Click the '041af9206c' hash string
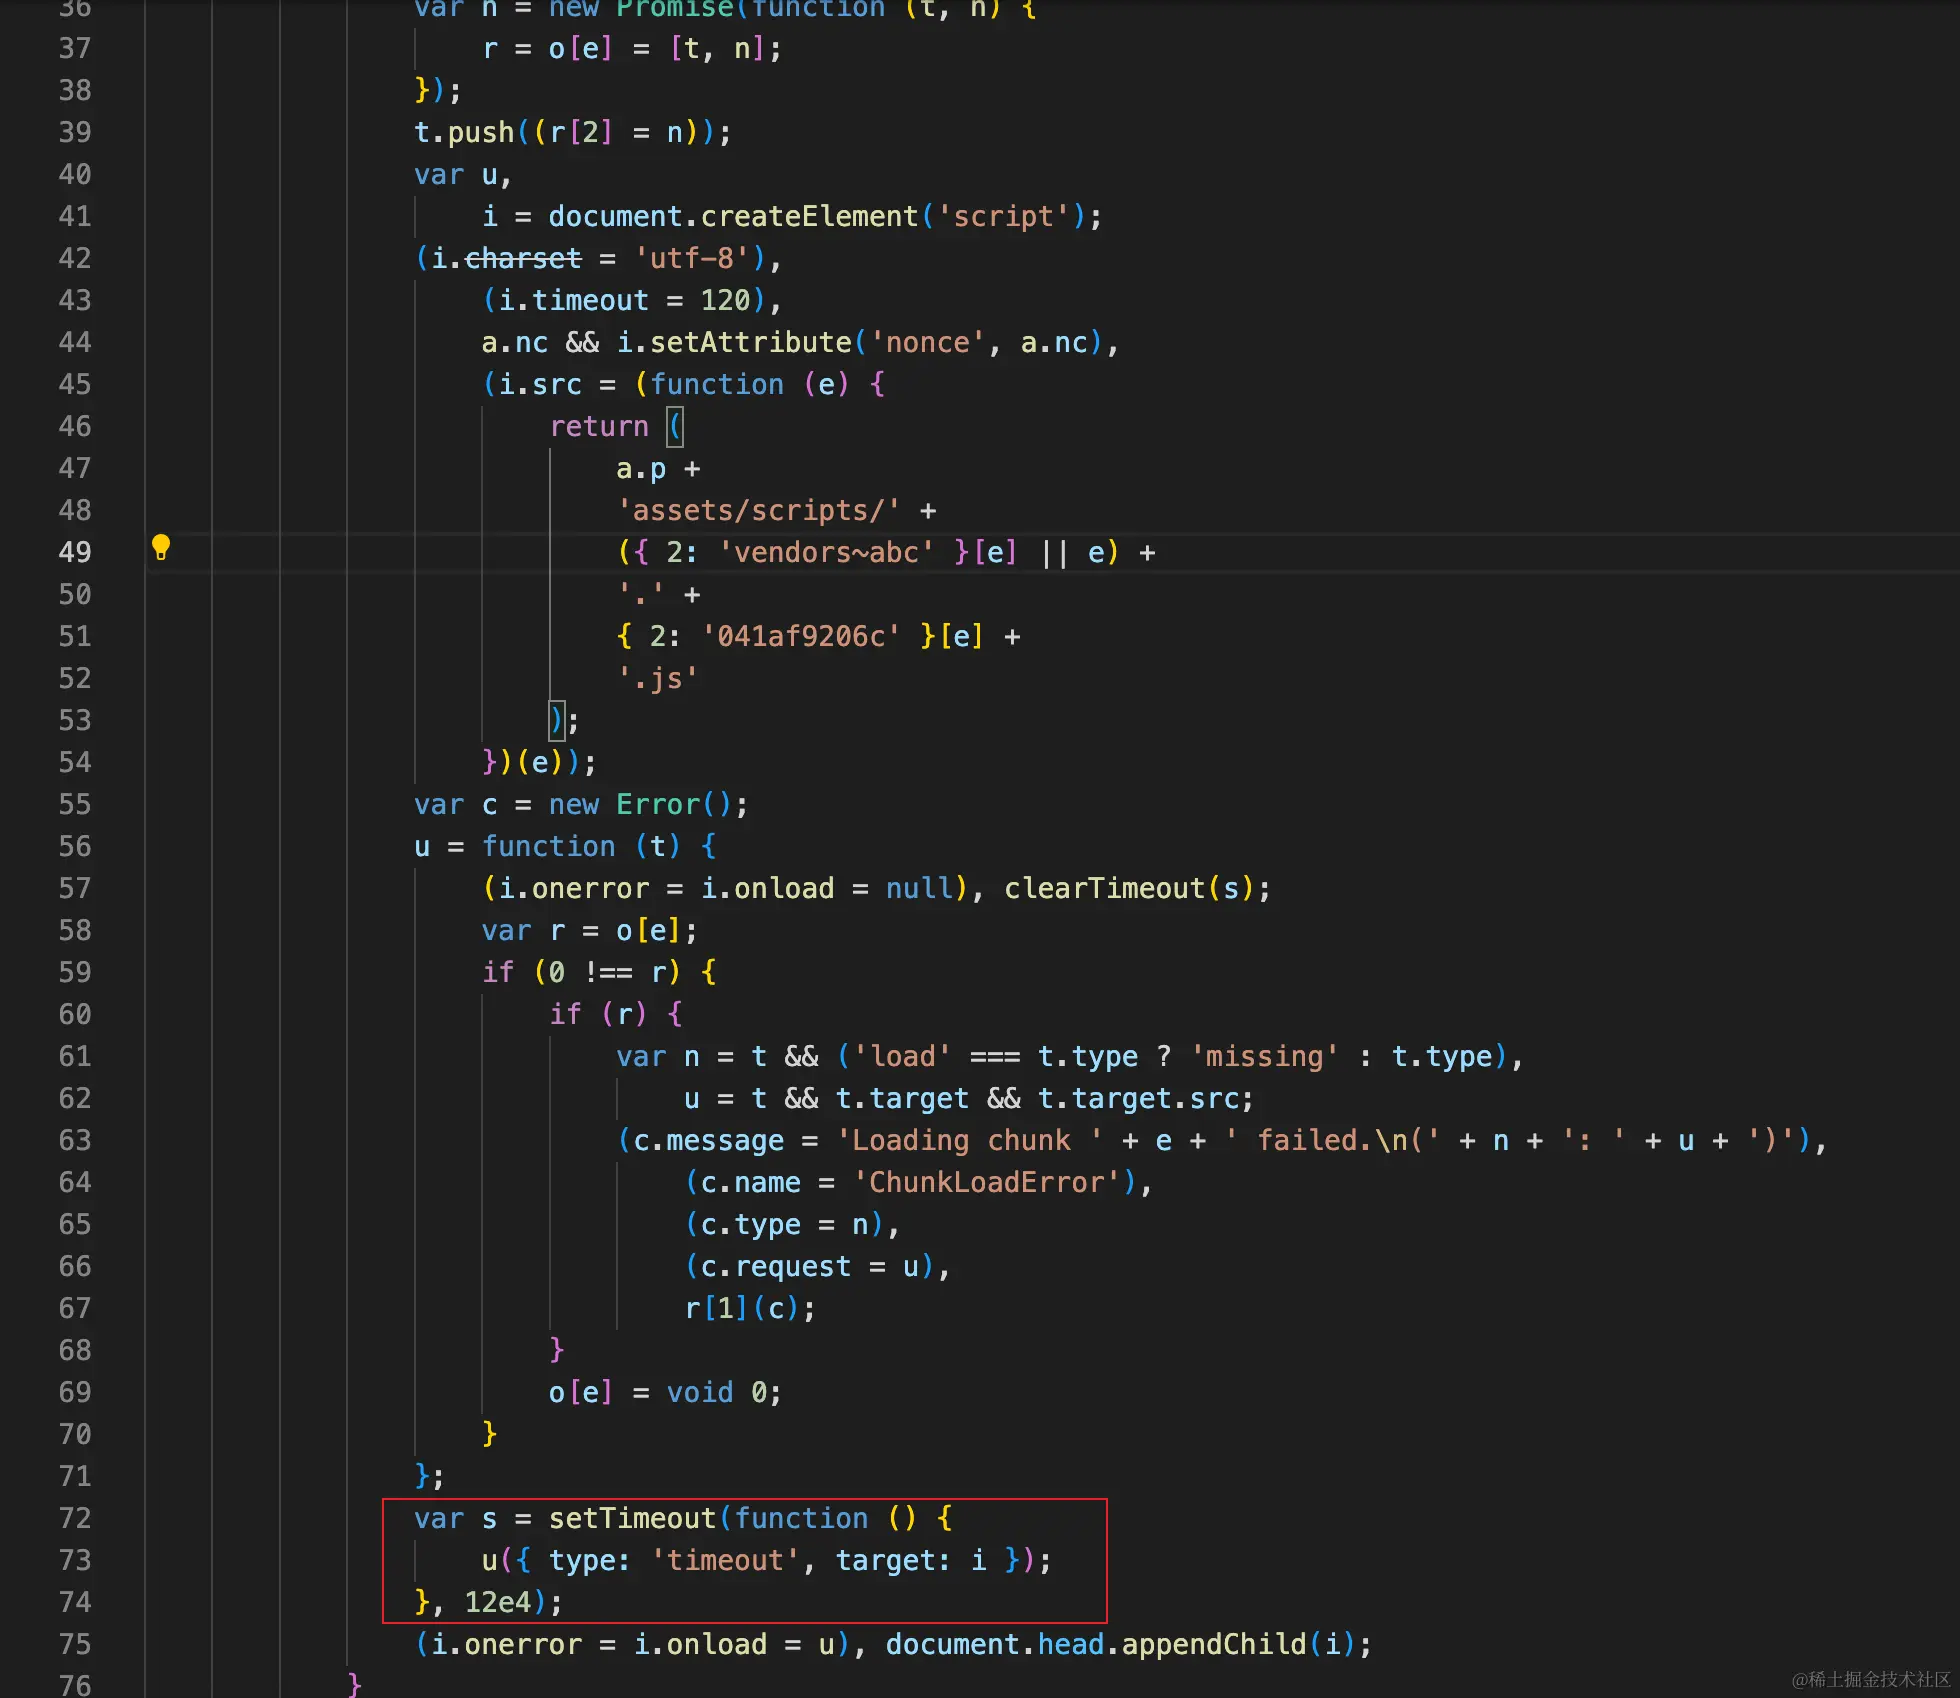 click(800, 636)
